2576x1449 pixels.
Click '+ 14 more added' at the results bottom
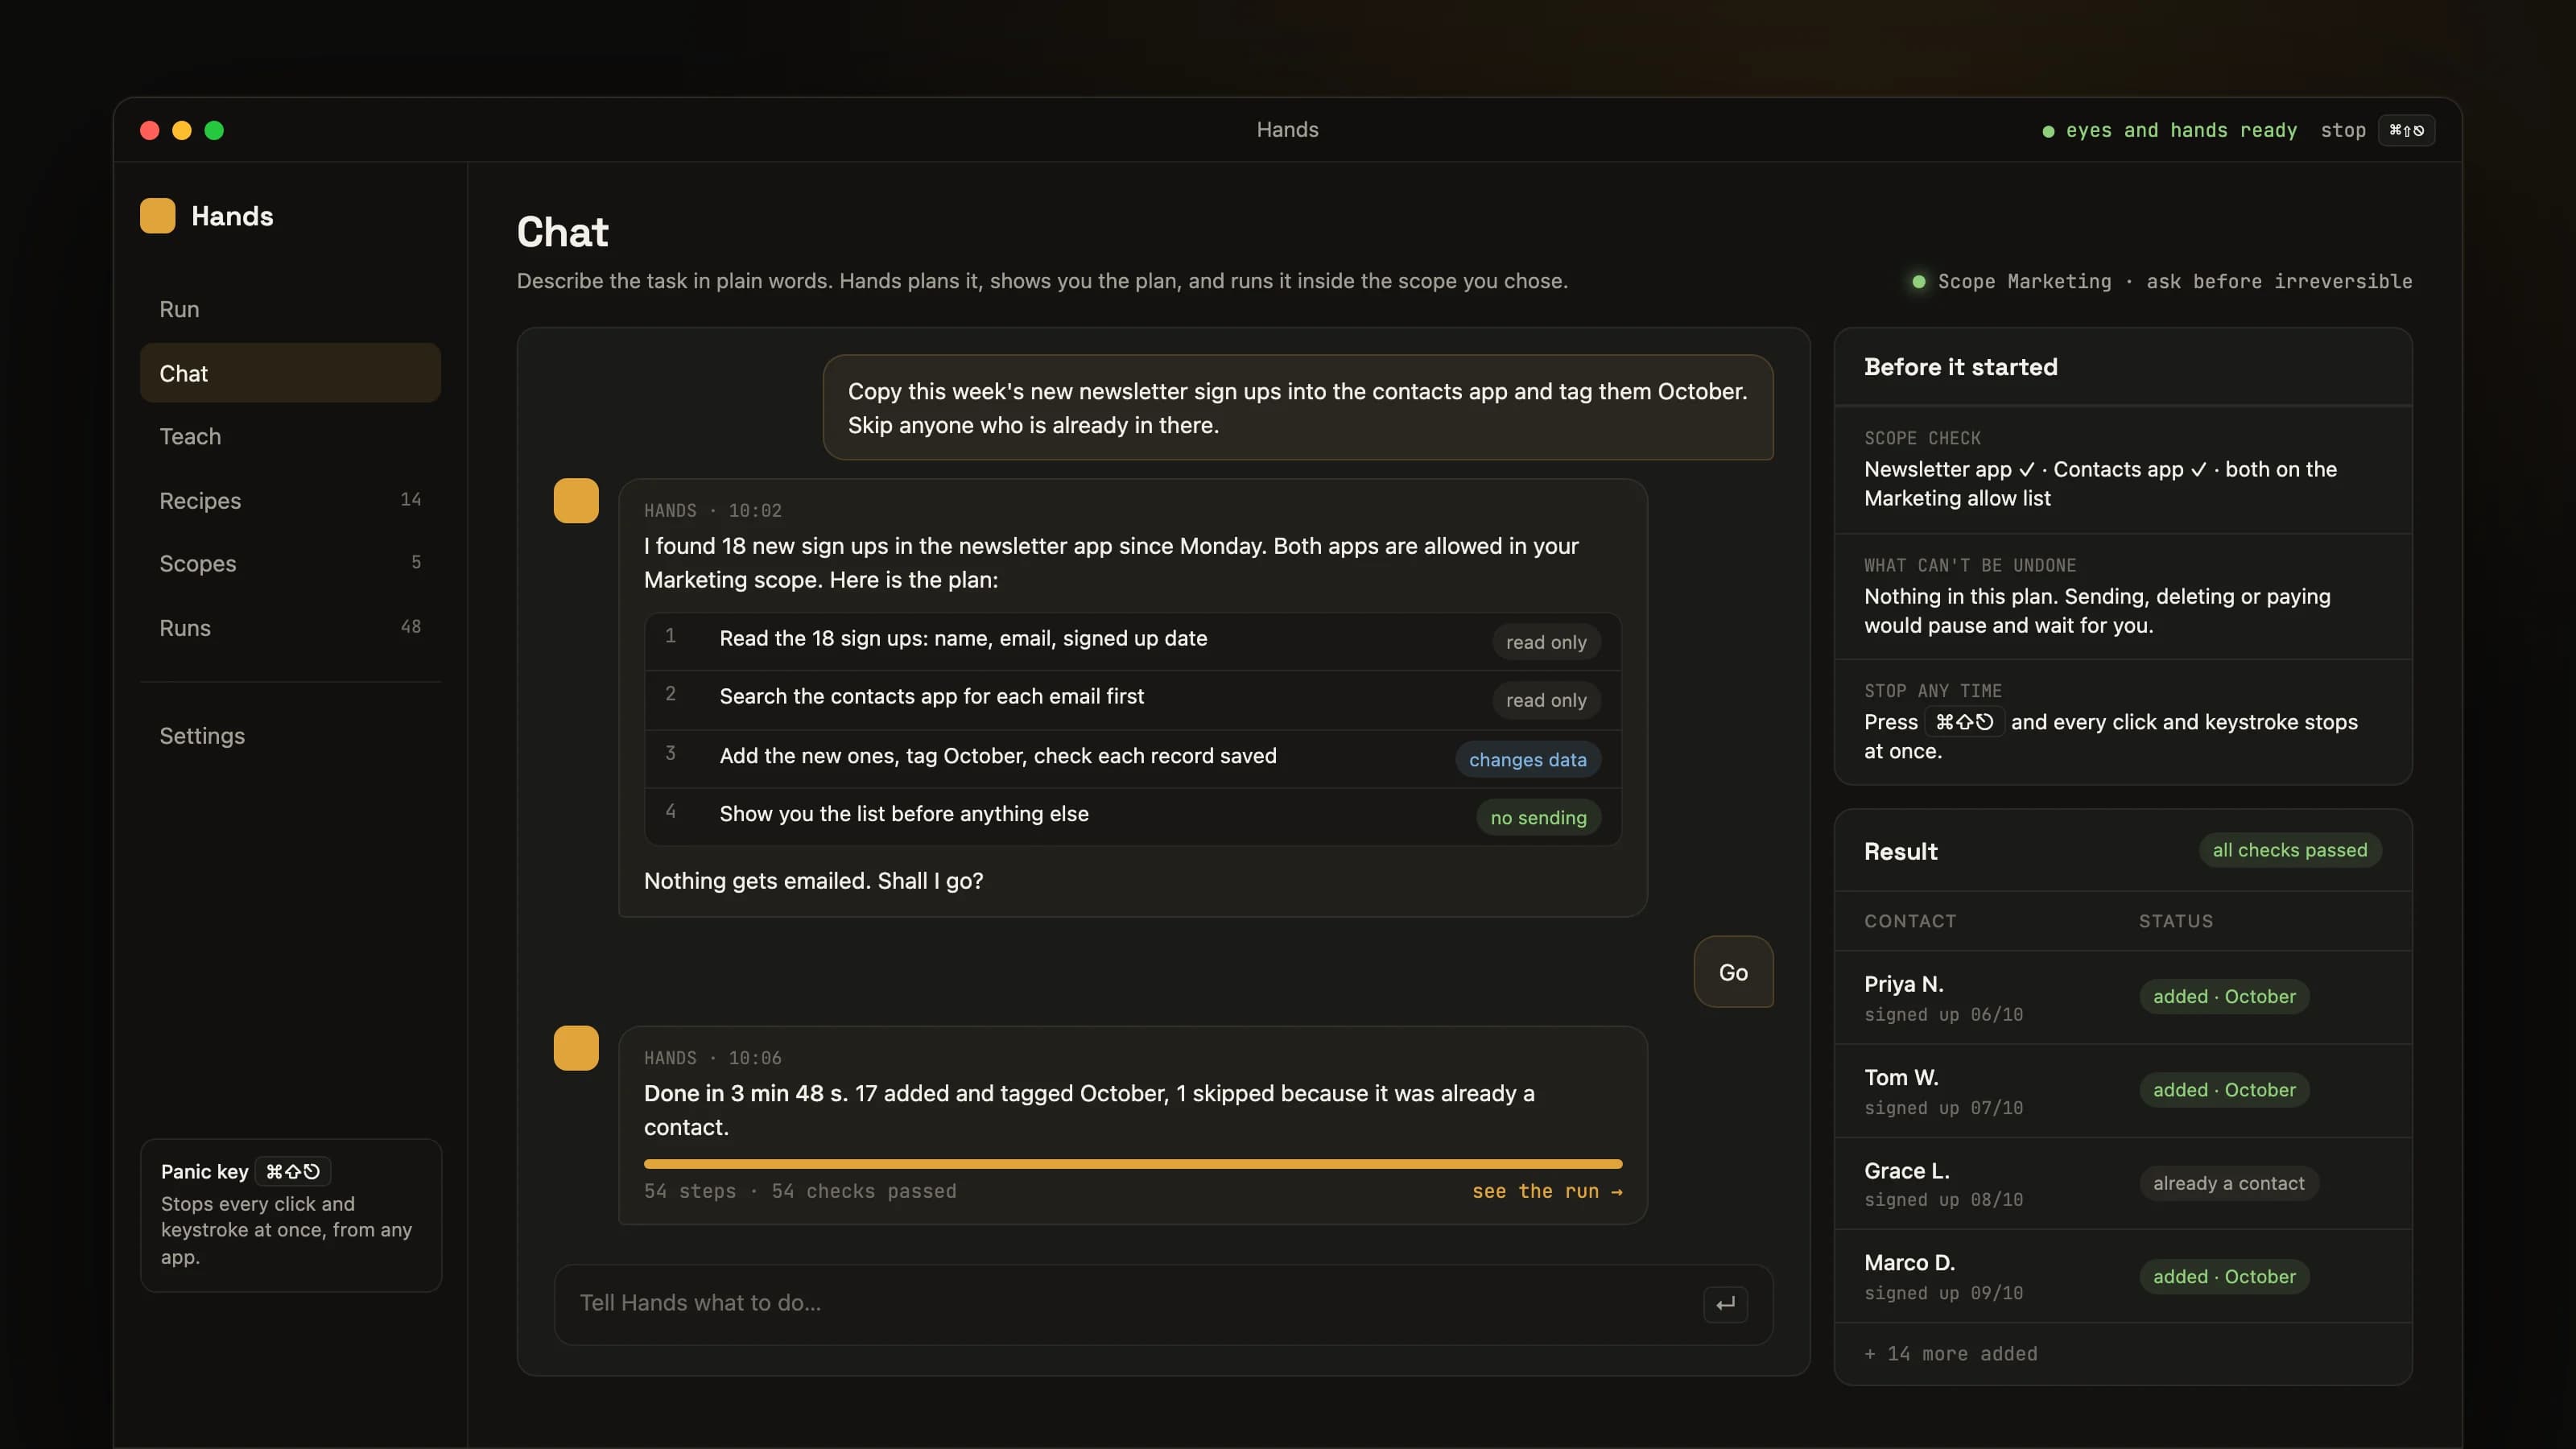coord(1950,1354)
